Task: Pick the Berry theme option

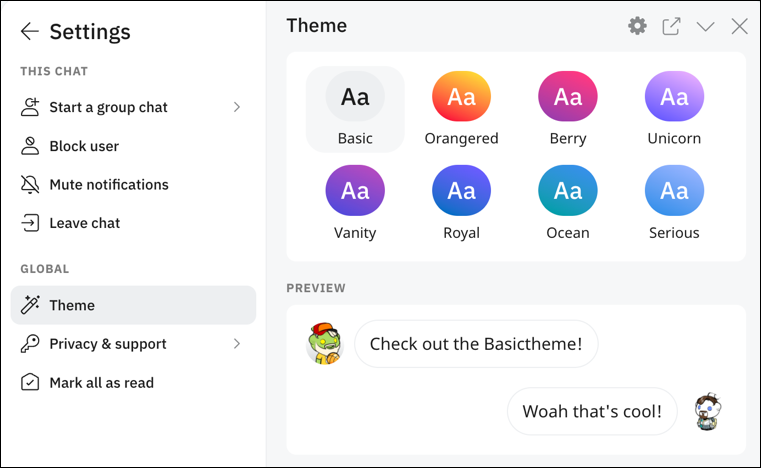Action: (x=568, y=97)
